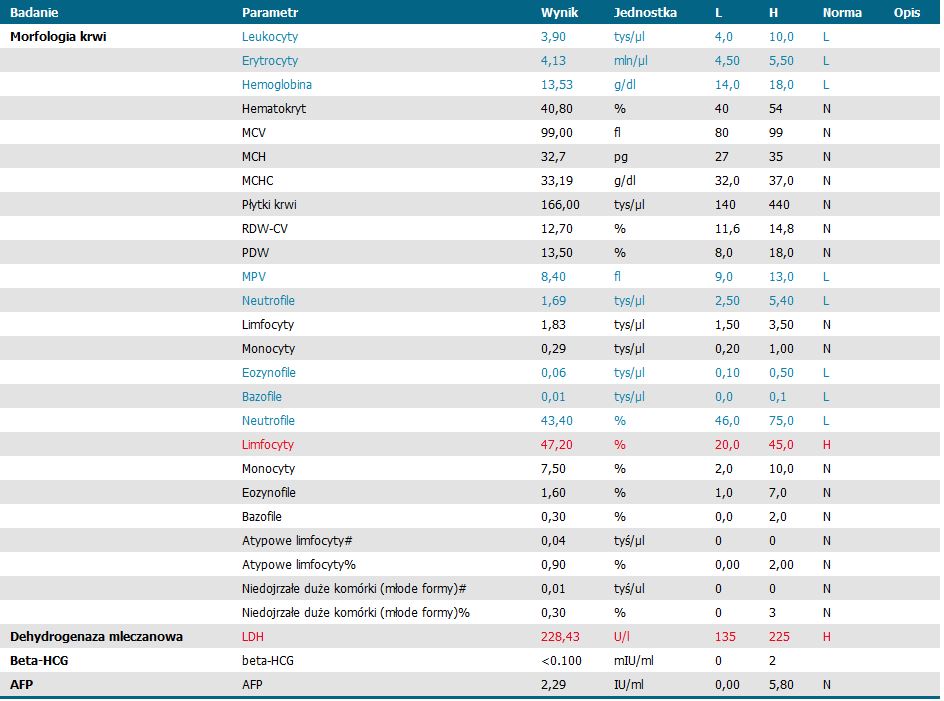Click the Wynik column header
The width and height of the screenshot is (944, 701).
point(559,13)
